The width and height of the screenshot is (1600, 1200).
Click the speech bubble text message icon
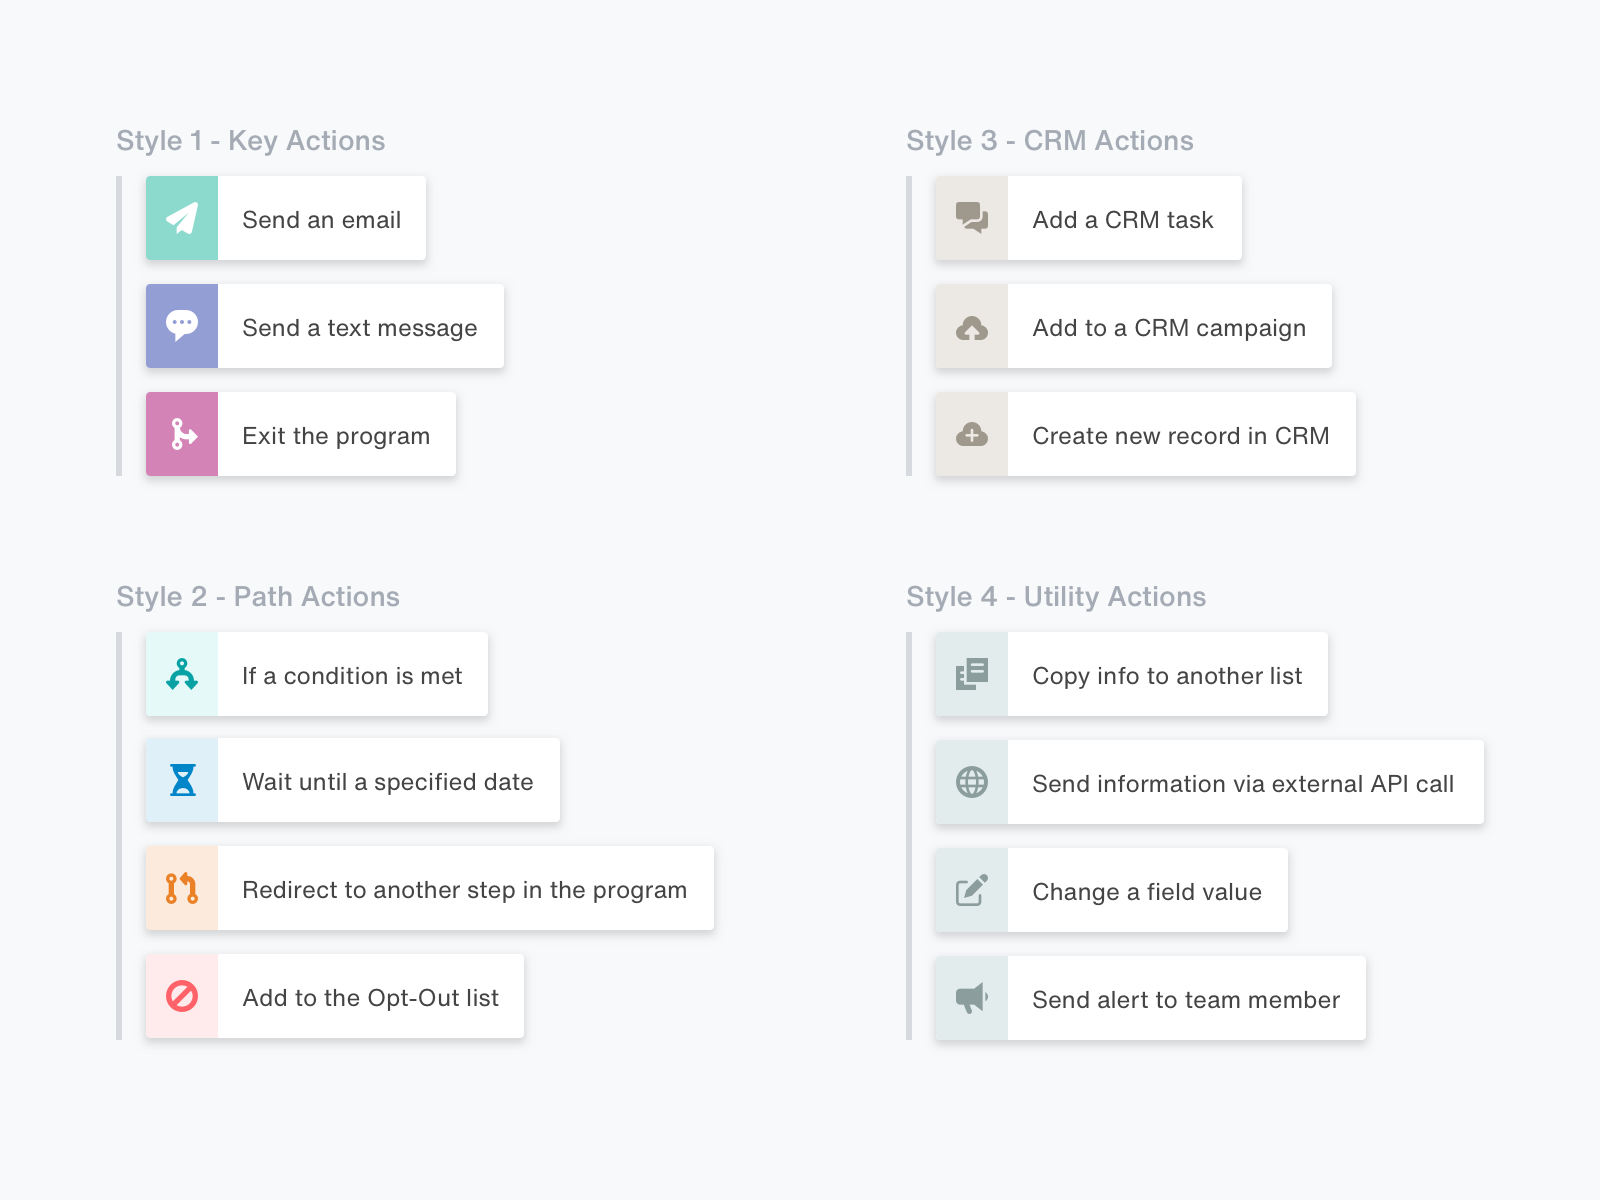click(x=182, y=326)
